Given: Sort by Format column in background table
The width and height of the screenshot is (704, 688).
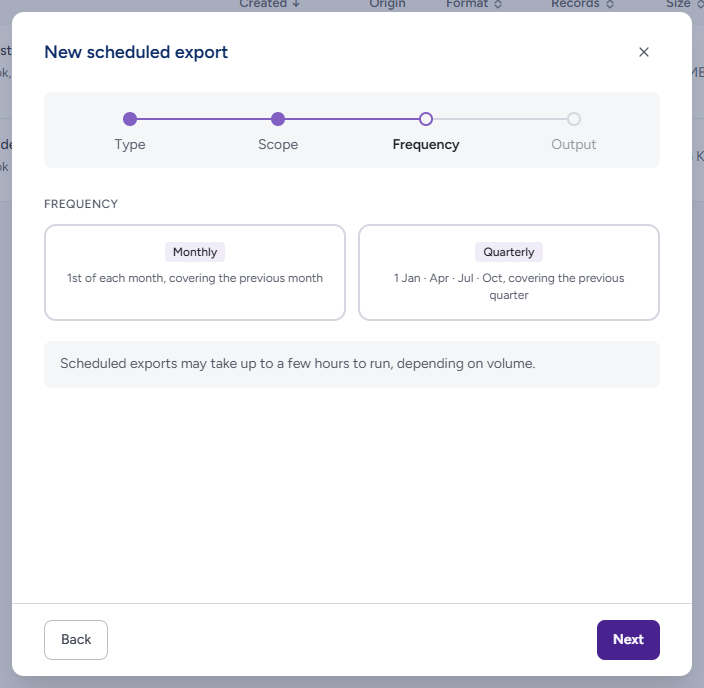Looking at the screenshot, I should coord(474,4).
